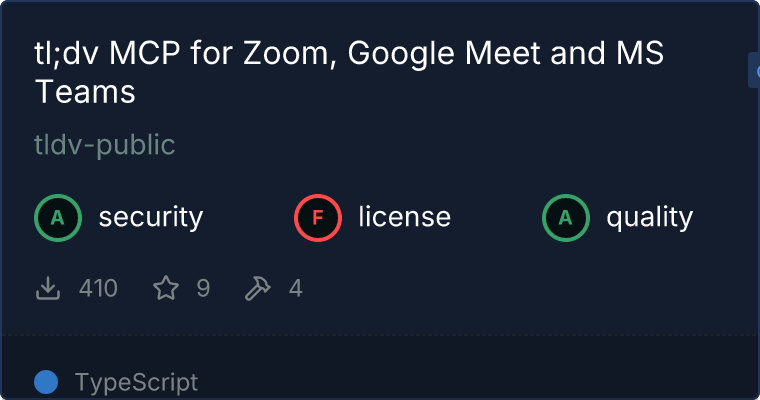Click the TypeScript language label
Viewport: 760px width, 400px height.
pos(136,382)
